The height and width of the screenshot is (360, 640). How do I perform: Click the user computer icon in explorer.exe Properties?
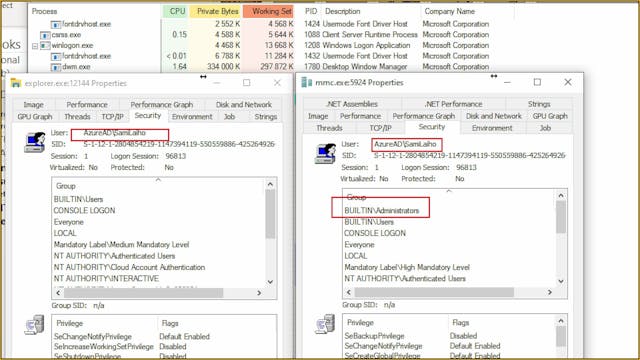pyautogui.click(x=35, y=142)
